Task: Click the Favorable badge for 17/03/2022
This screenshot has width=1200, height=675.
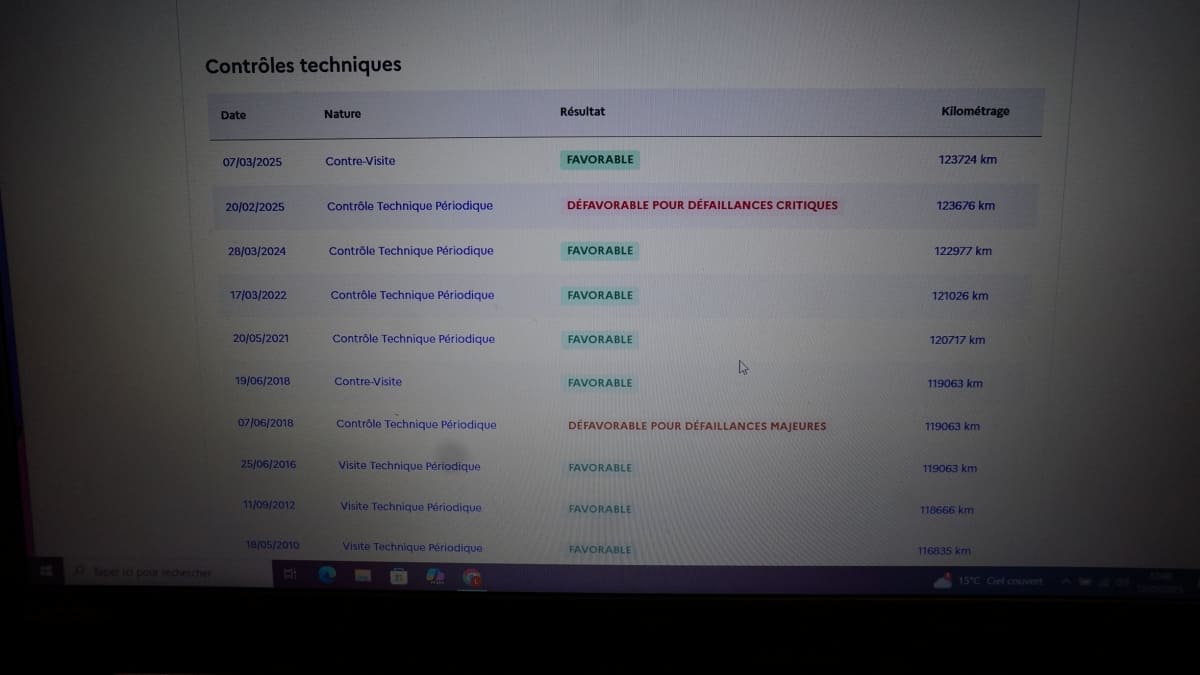Action: click(600, 295)
